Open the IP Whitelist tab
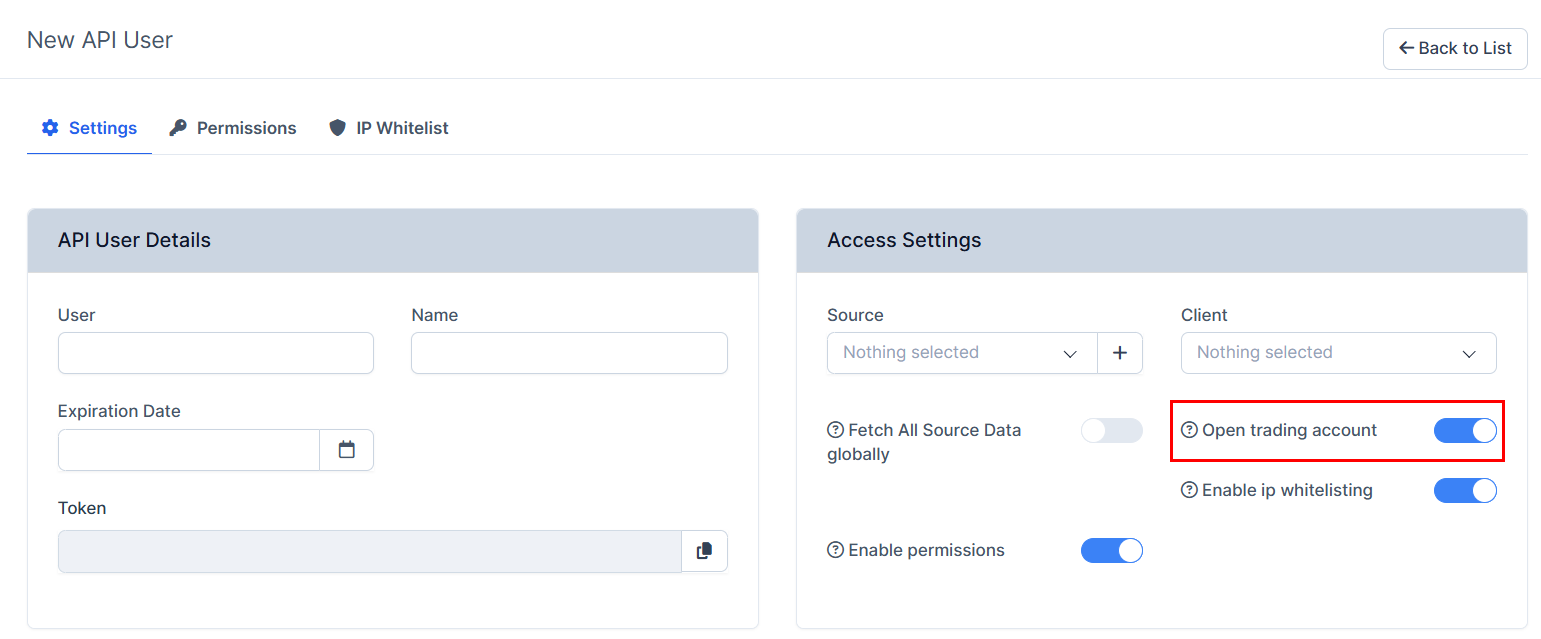This screenshot has height=639, width=1541. (x=389, y=128)
